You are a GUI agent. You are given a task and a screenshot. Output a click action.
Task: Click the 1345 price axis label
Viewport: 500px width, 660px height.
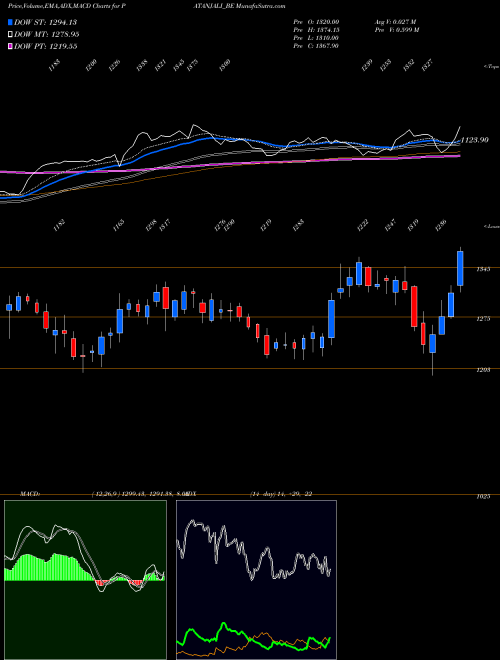[483, 269]
